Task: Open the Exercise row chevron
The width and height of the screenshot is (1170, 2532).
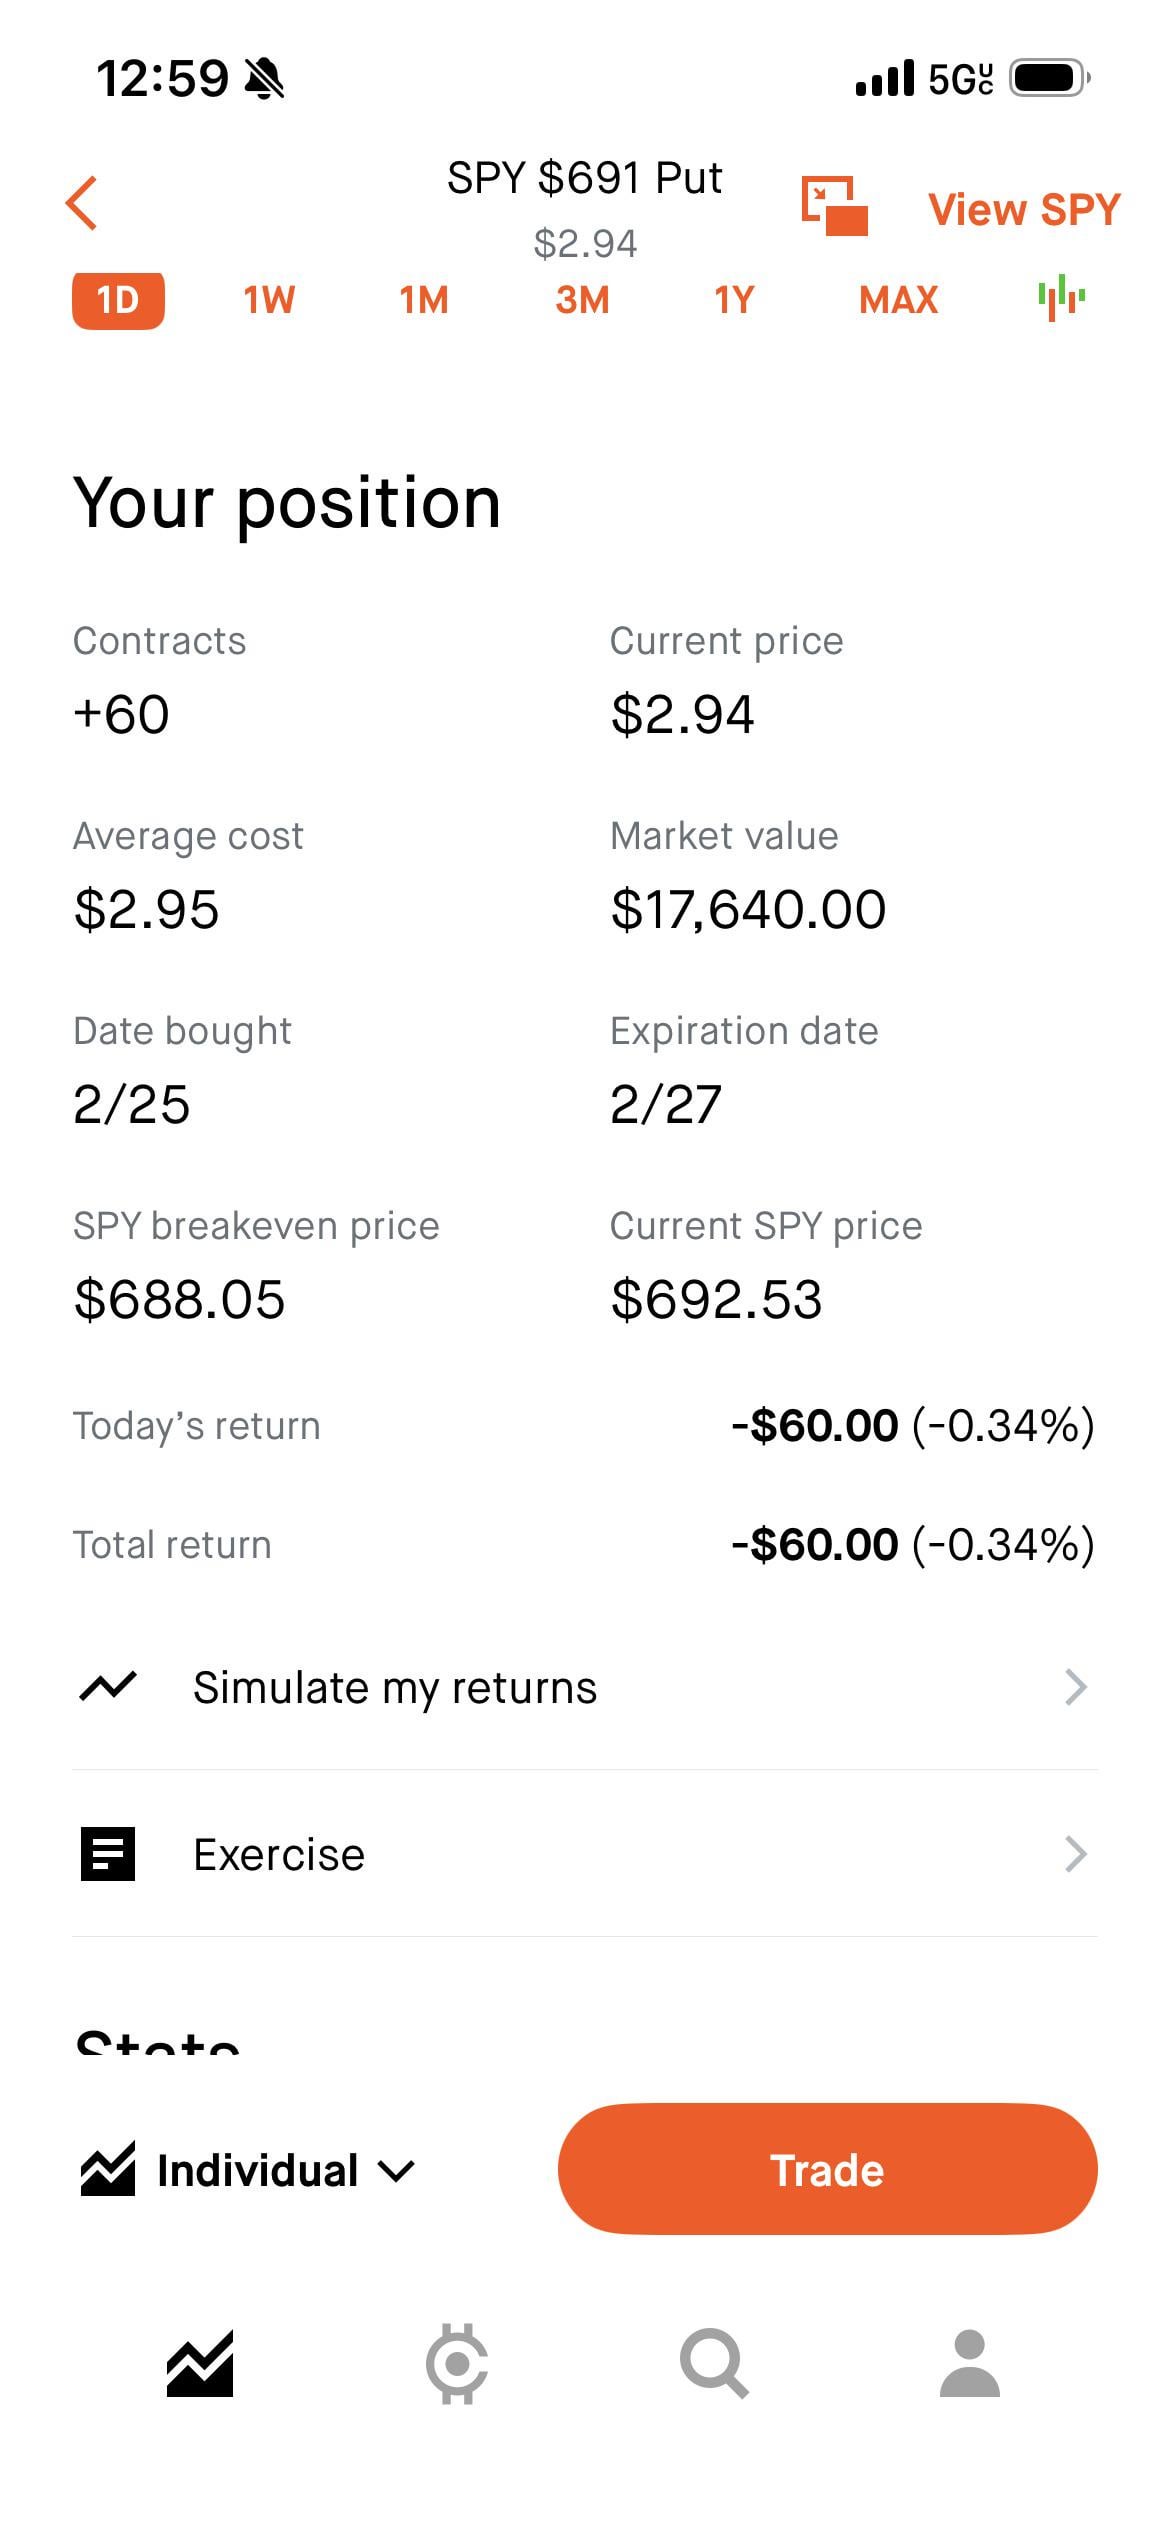Action: (1075, 1854)
